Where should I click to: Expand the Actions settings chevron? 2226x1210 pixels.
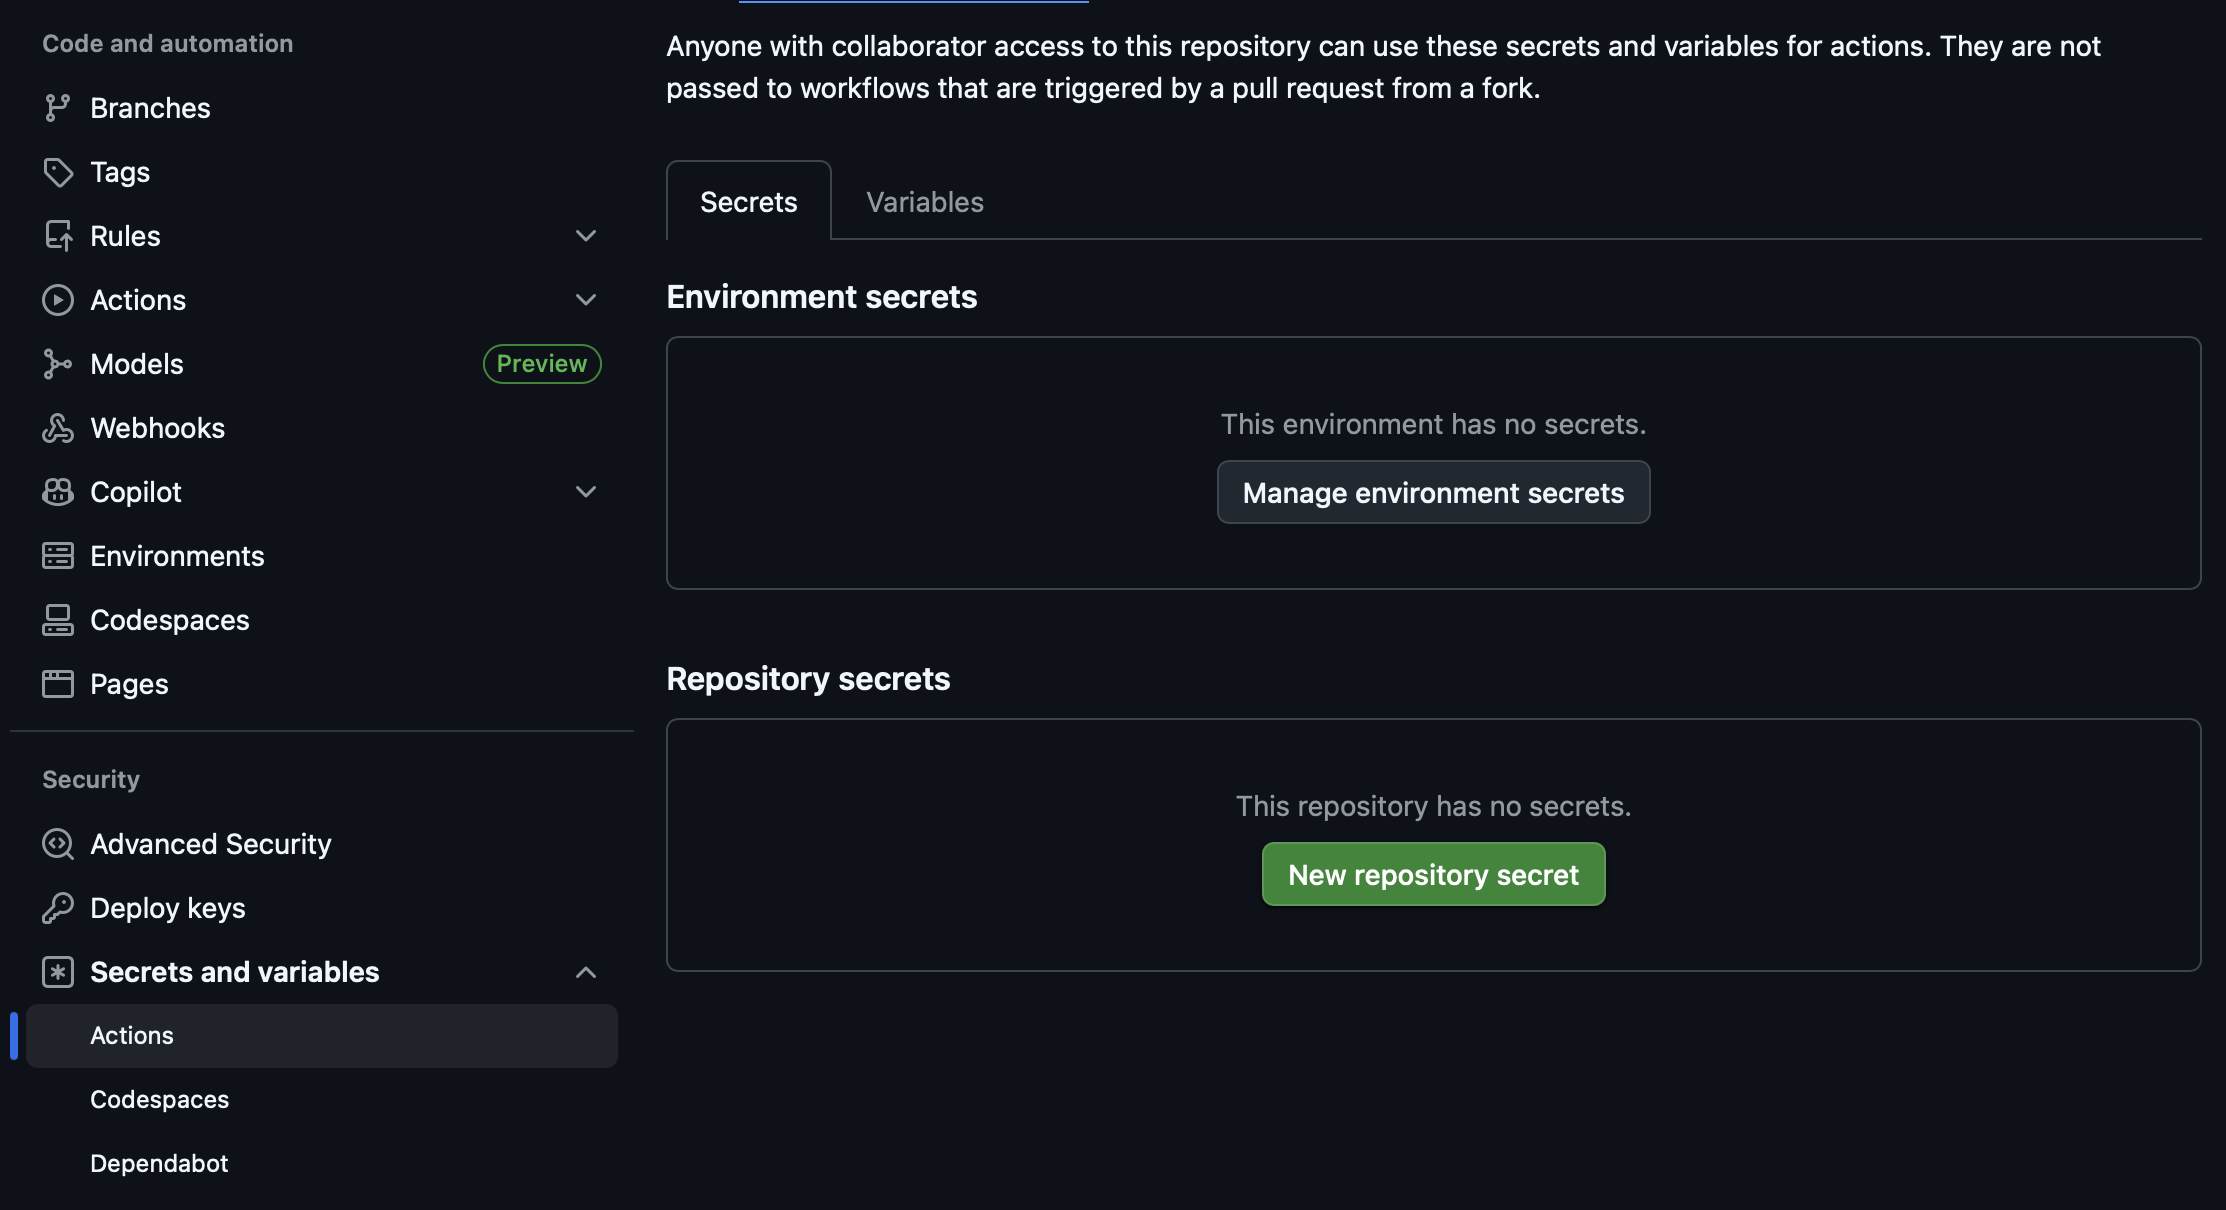(586, 300)
